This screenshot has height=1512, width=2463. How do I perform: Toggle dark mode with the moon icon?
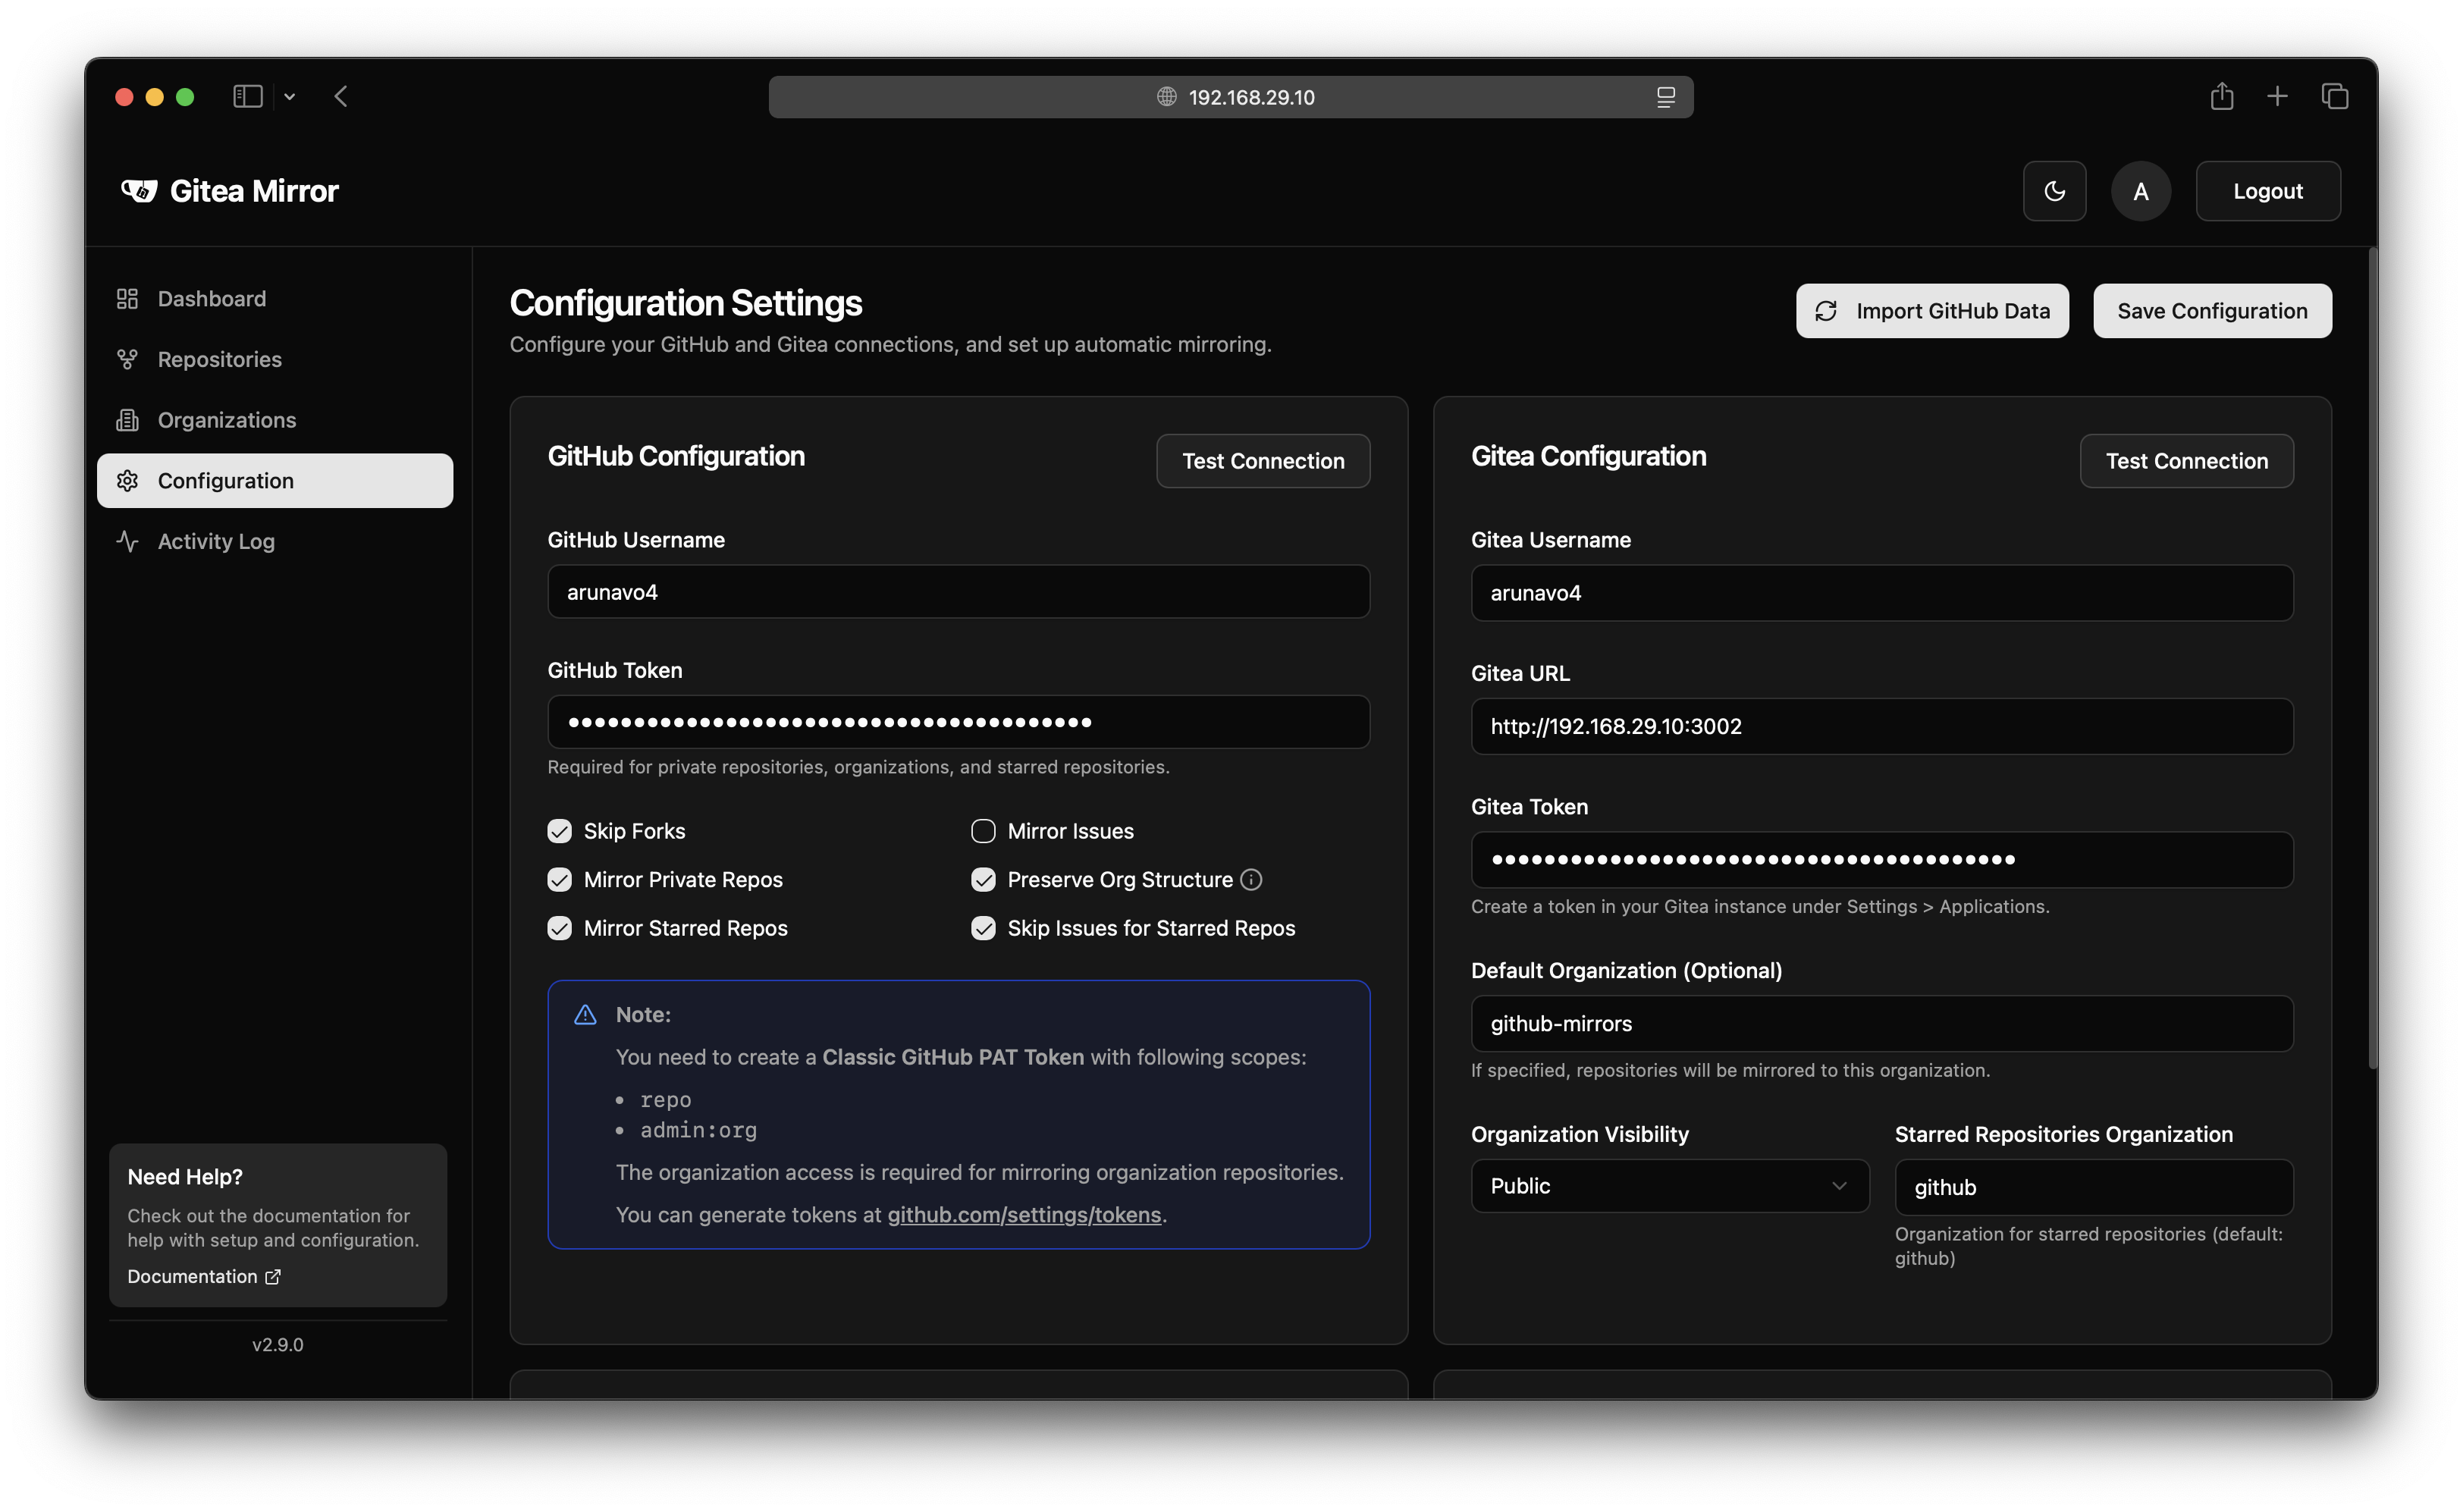click(x=2054, y=191)
